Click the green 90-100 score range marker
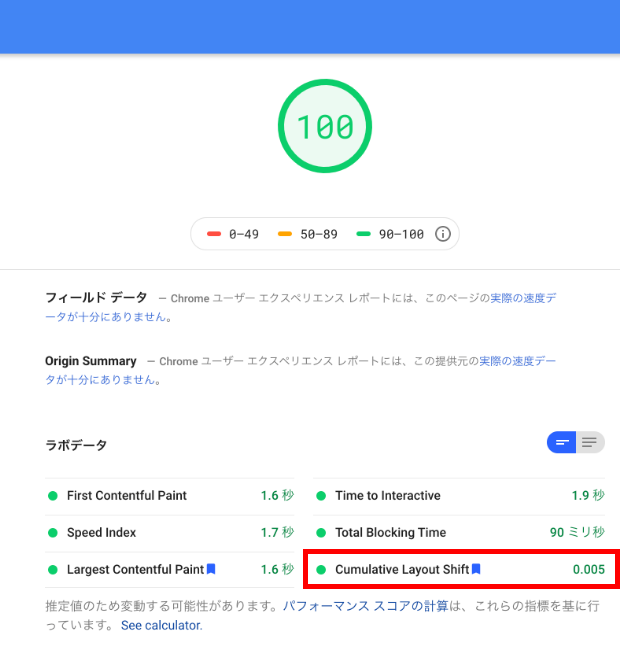Image resolution: width=620 pixels, height=651 pixels. point(363,234)
